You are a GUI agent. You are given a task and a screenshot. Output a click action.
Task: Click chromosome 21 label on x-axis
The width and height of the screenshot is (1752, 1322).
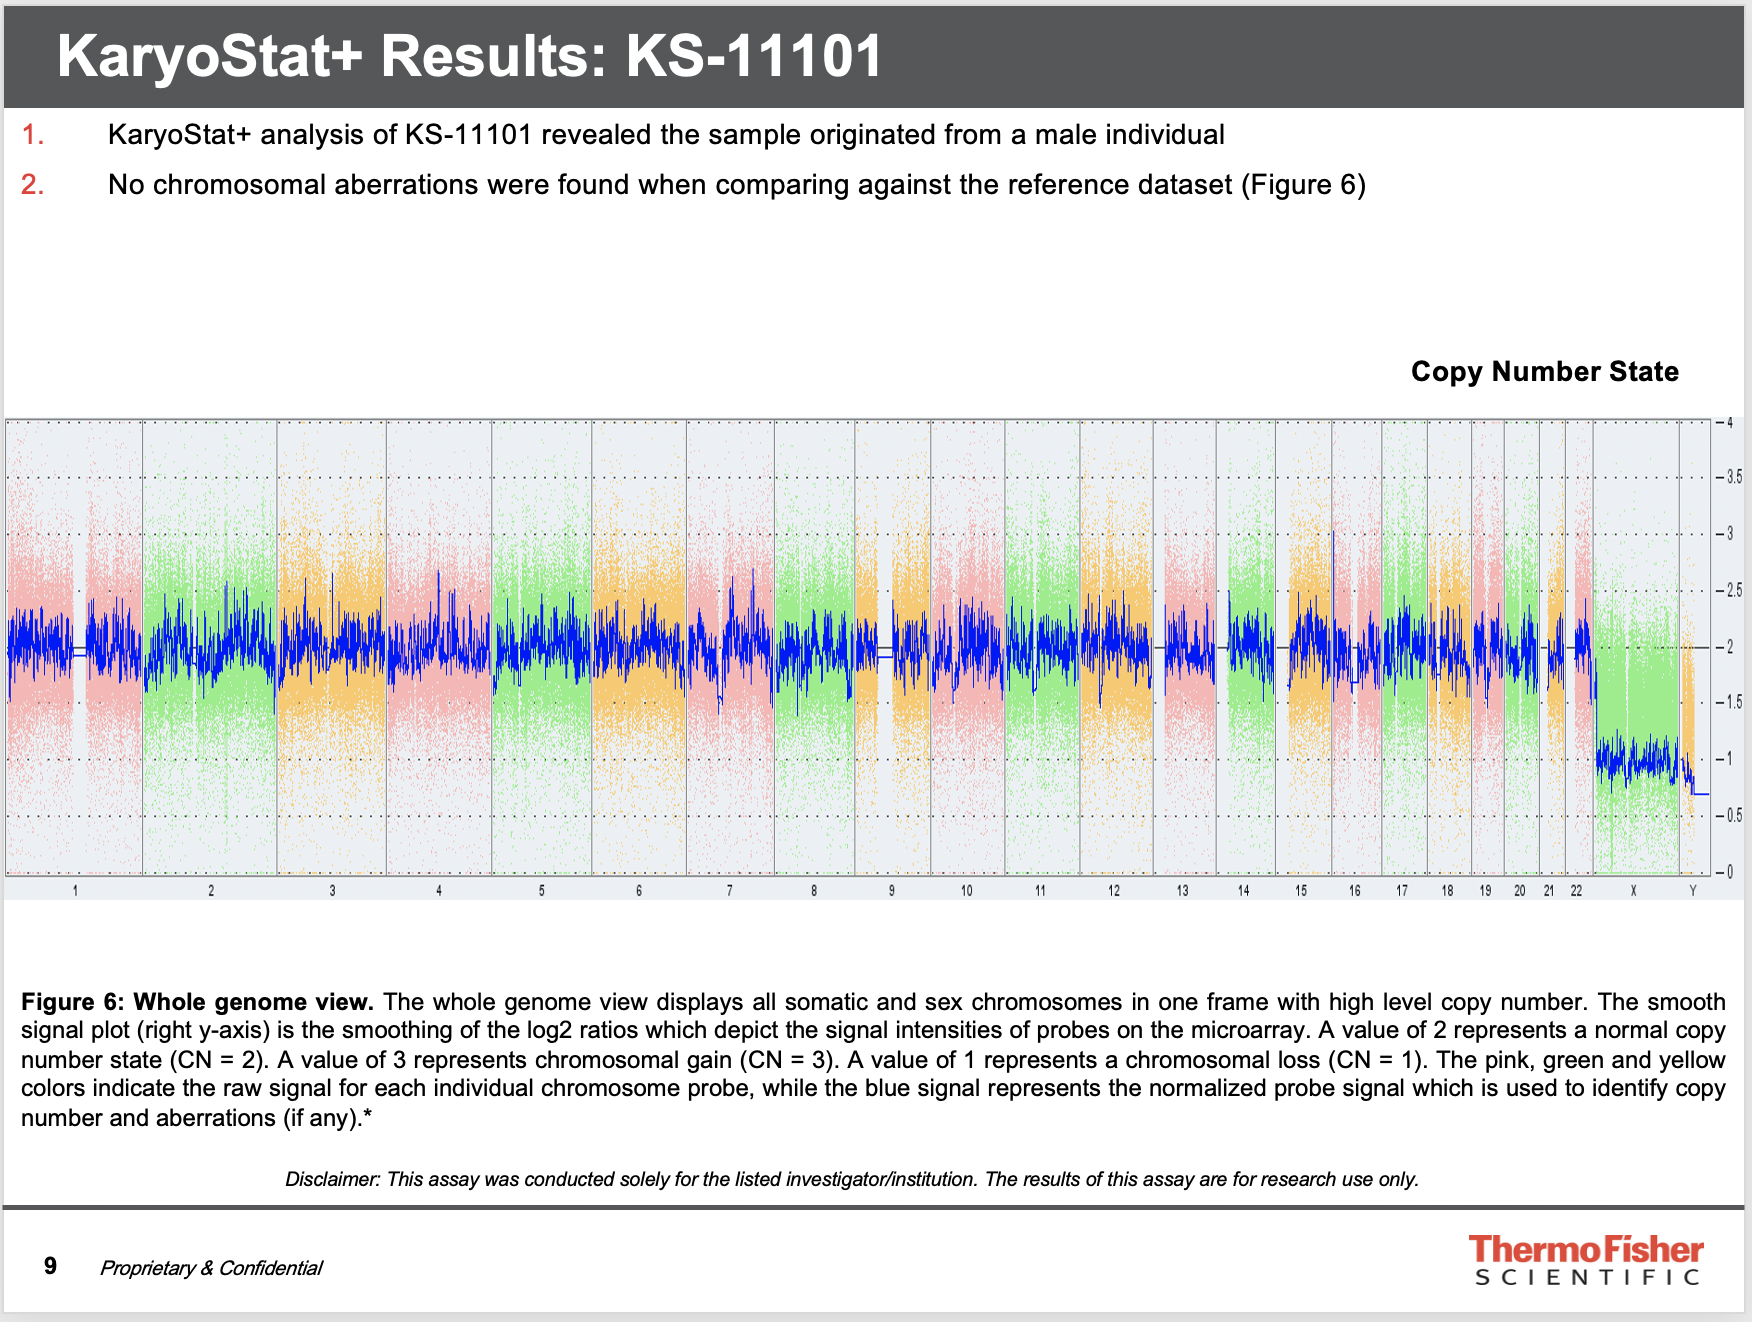[x=1549, y=890]
